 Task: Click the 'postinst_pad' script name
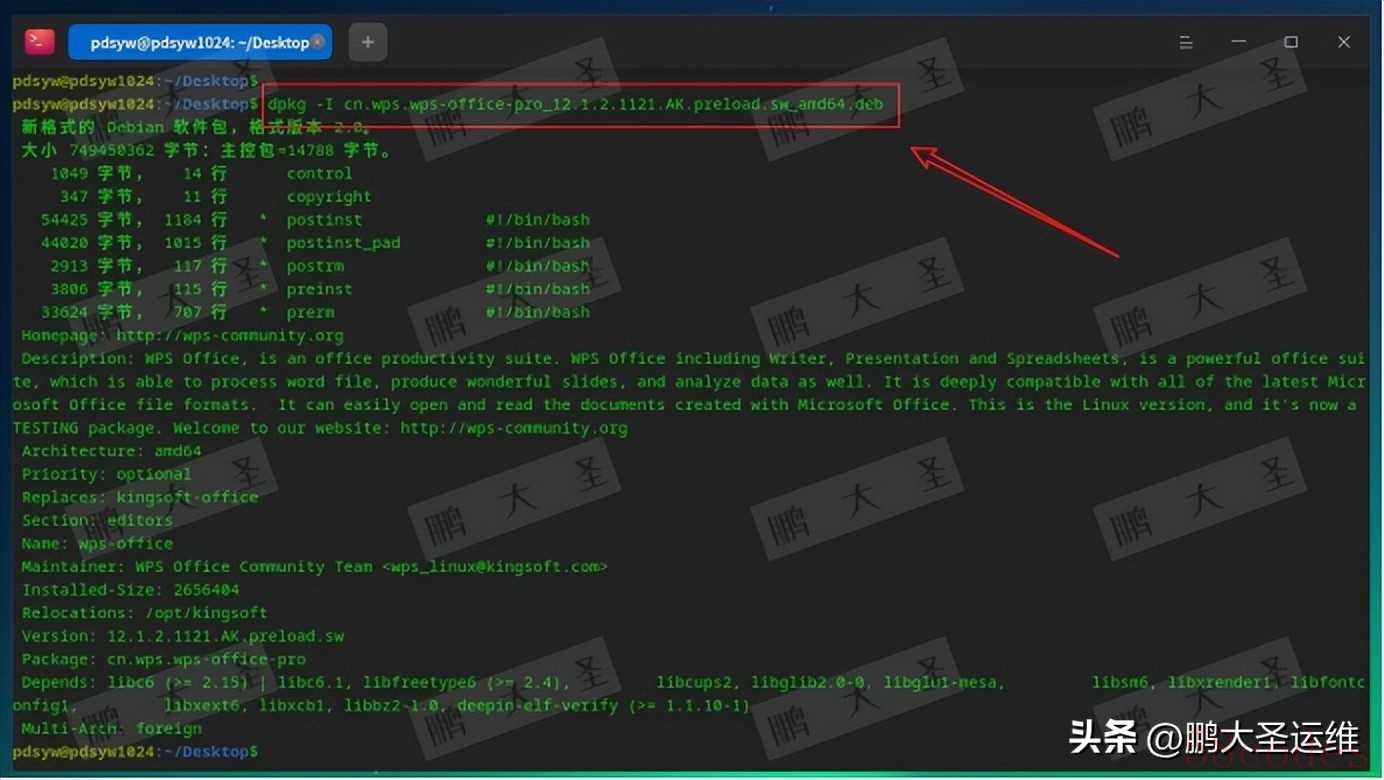(343, 243)
